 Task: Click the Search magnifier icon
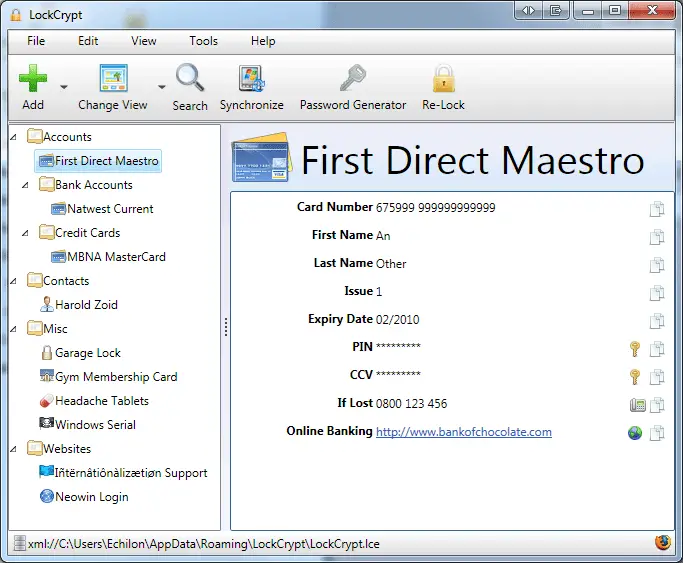(x=190, y=78)
